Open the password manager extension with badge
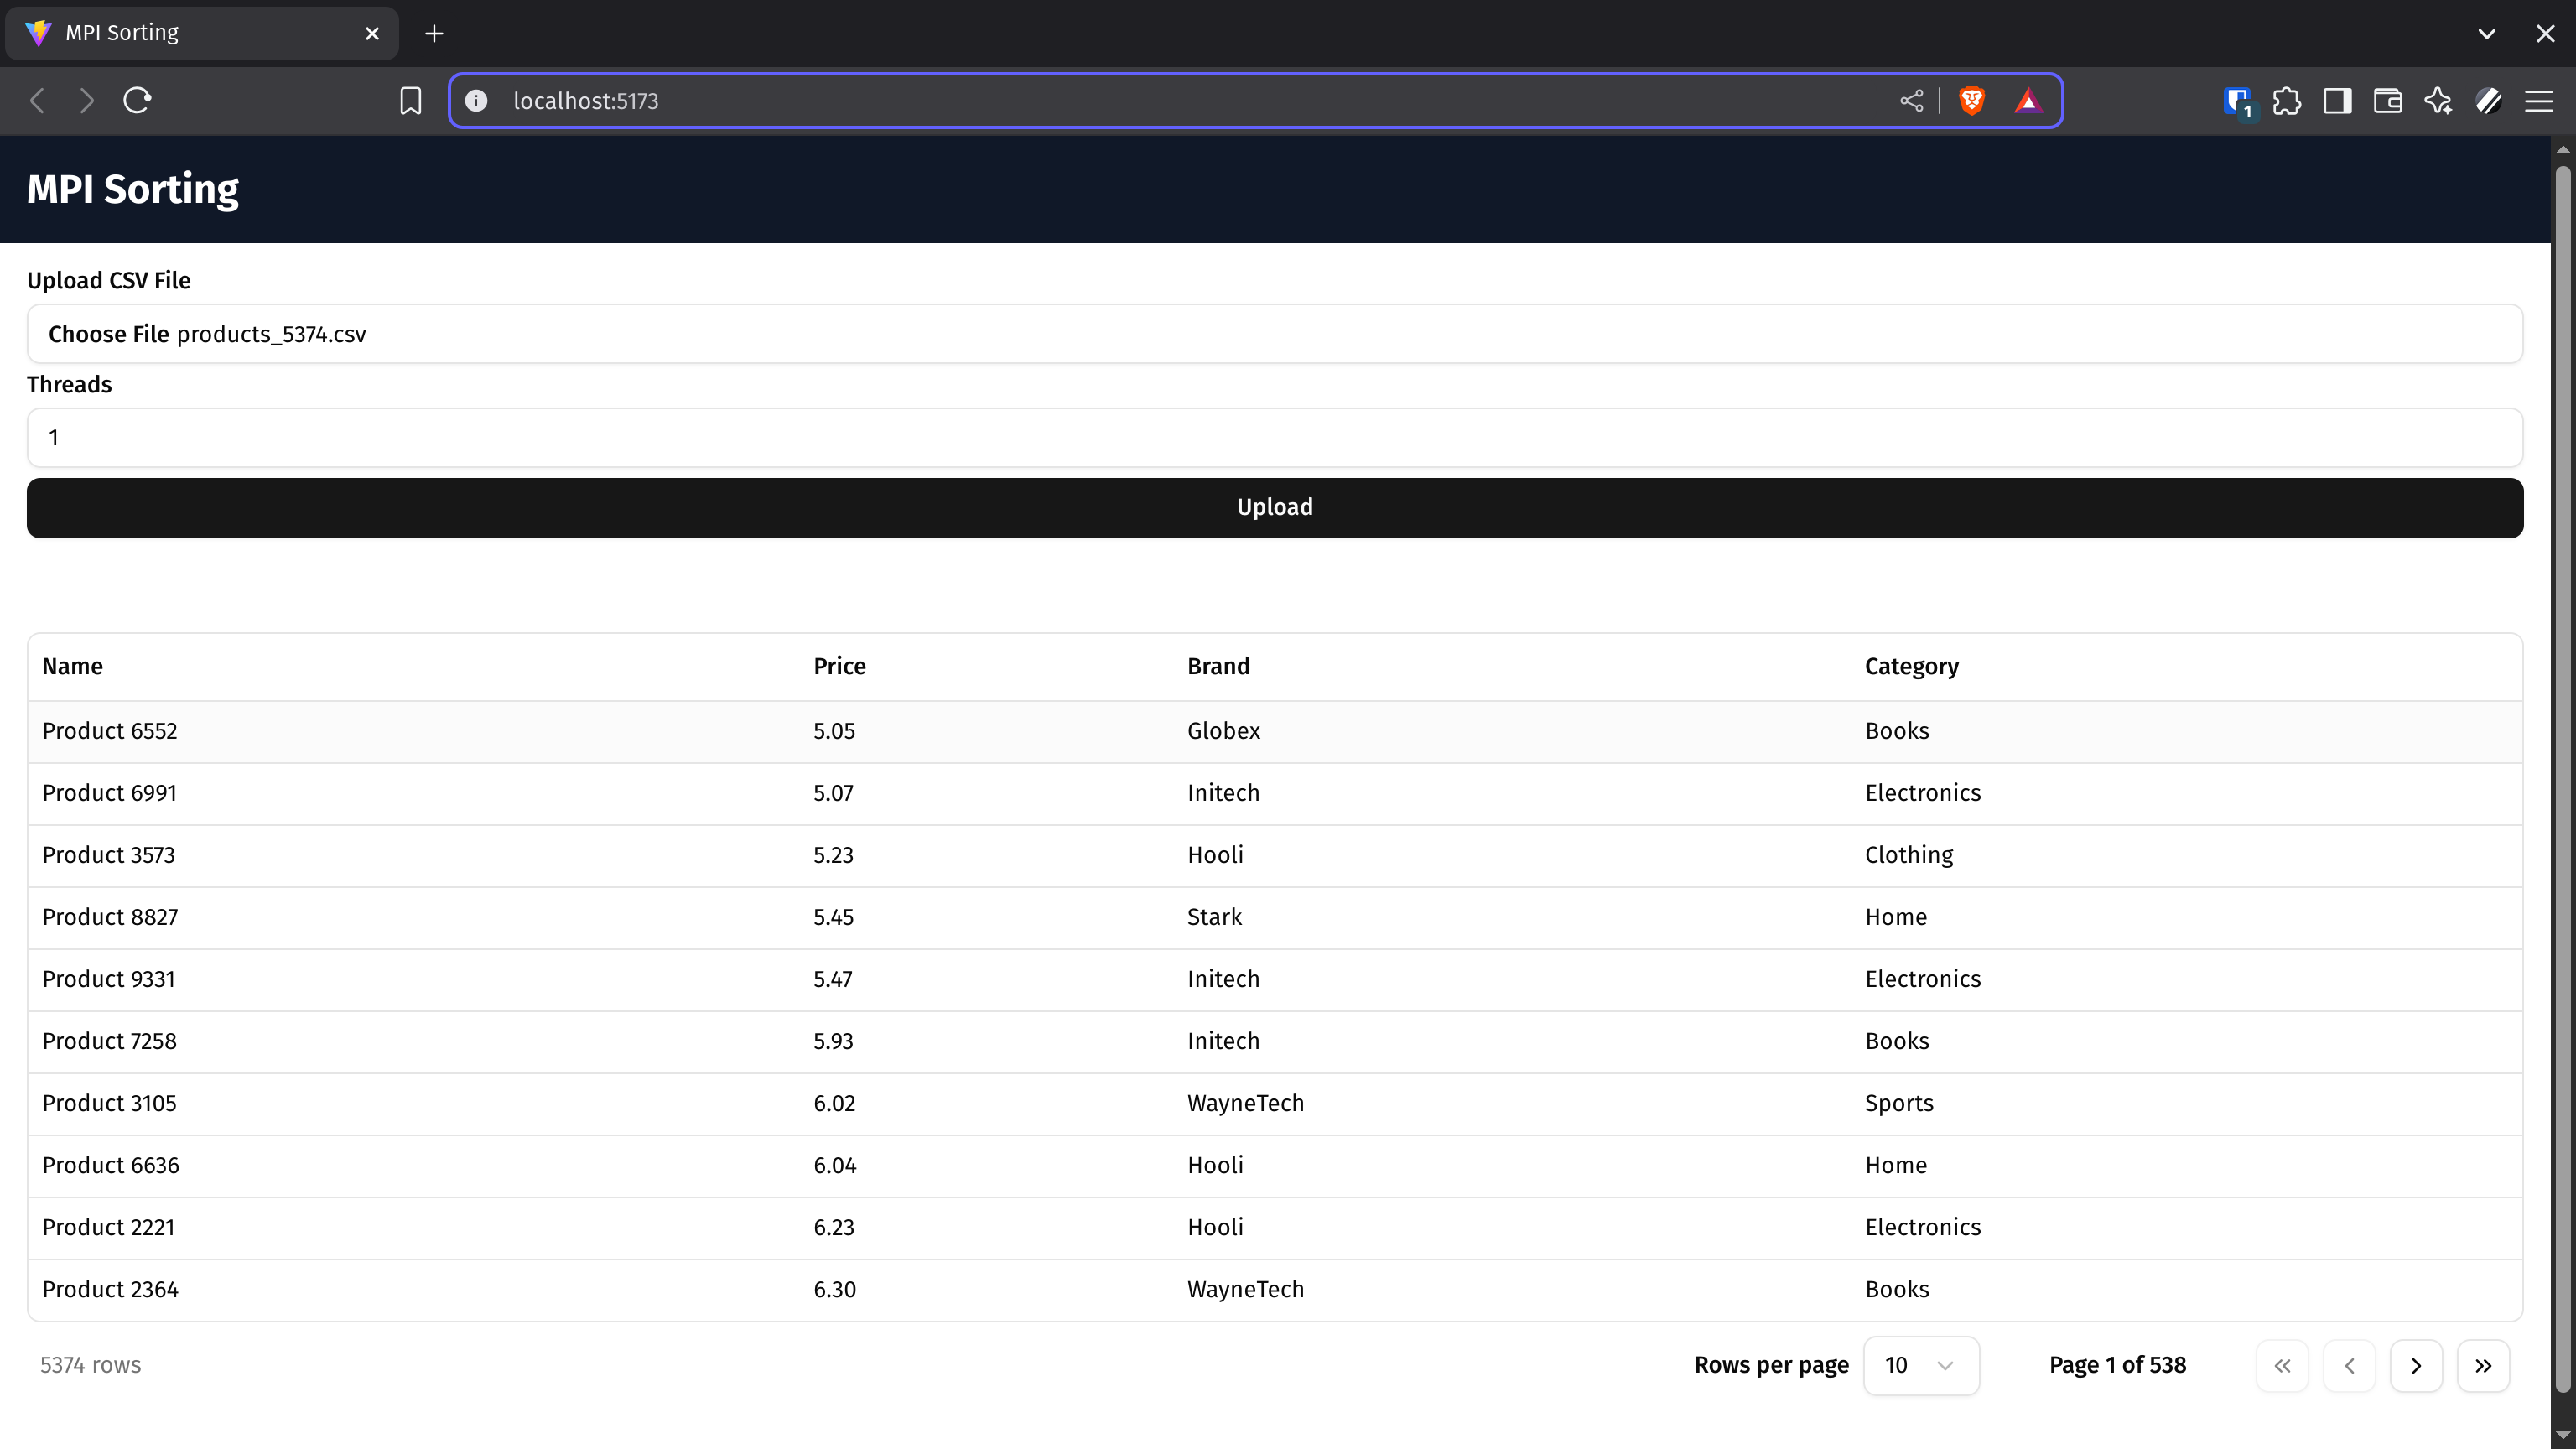2576x1449 pixels. [x=2237, y=100]
